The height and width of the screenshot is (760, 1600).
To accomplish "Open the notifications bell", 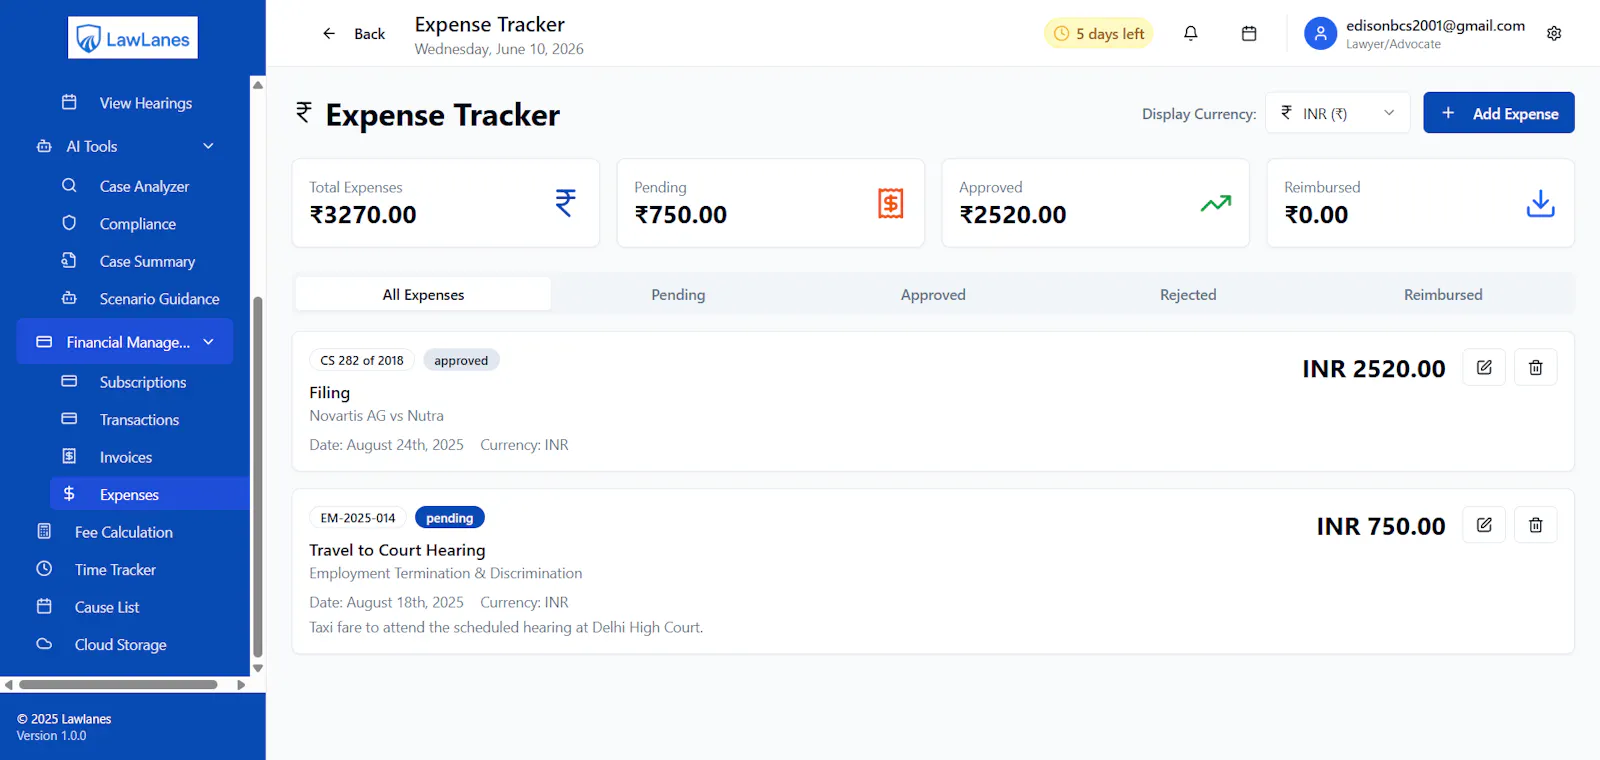I will coord(1190,33).
